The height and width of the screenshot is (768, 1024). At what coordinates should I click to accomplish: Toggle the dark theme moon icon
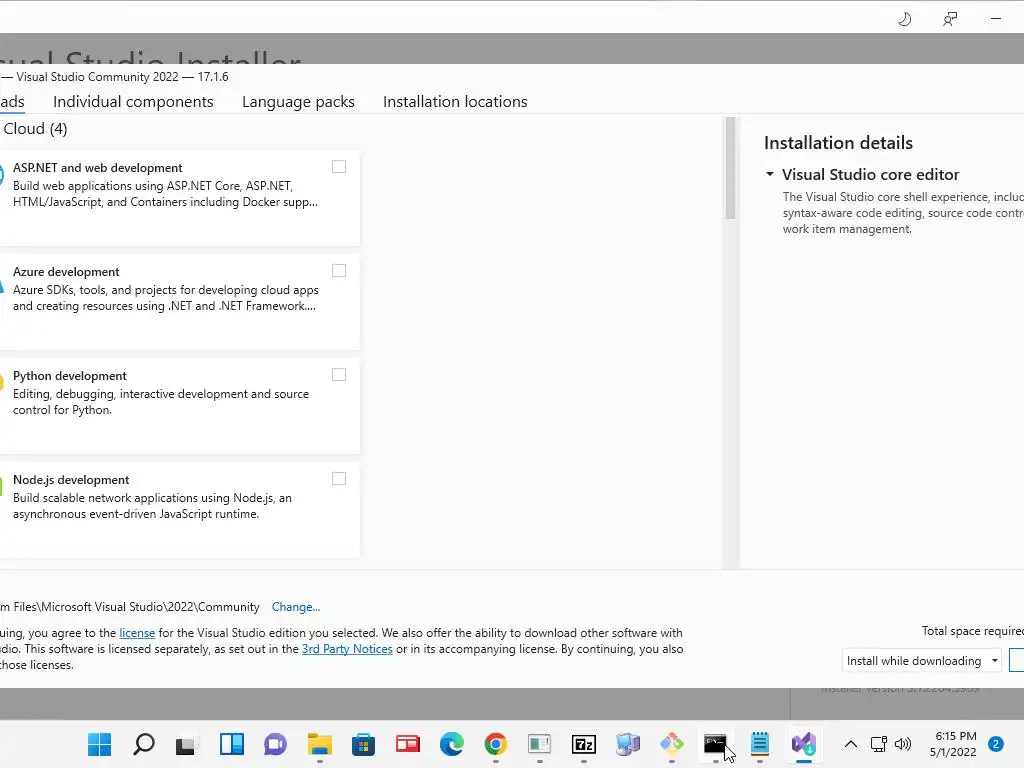point(904,19)
